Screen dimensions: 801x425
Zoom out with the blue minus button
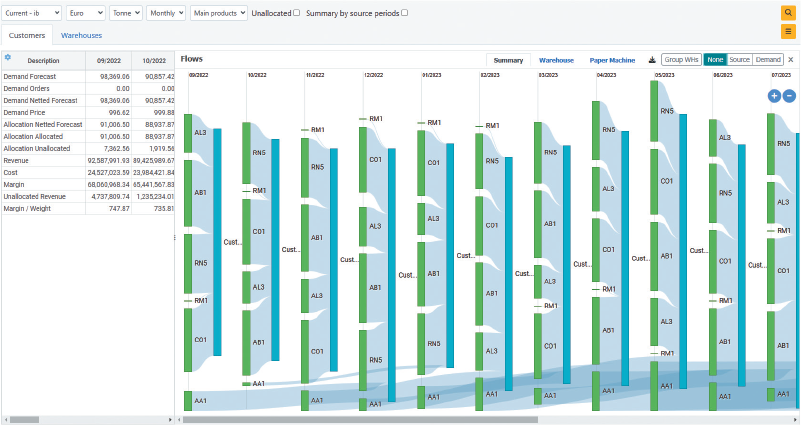(789, 96)
